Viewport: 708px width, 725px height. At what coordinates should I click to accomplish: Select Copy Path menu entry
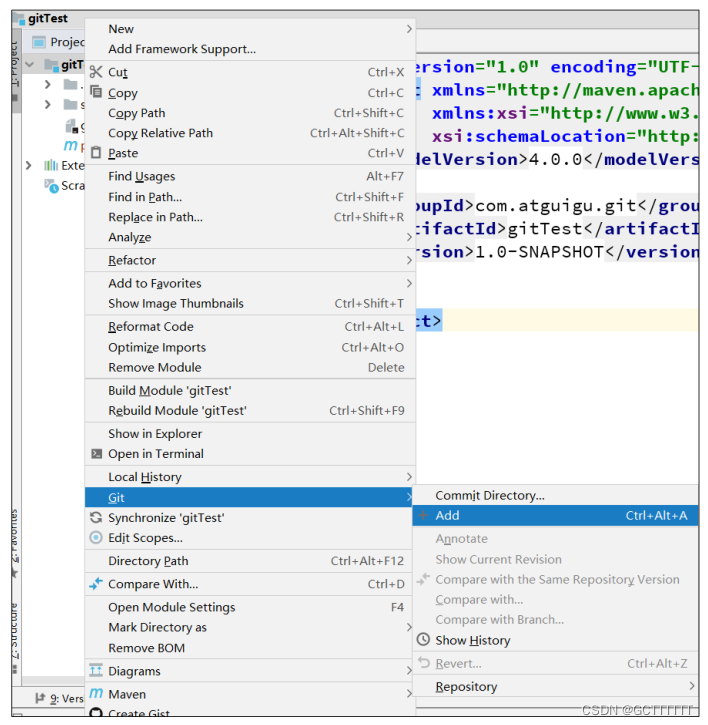[x=250, y=113]
